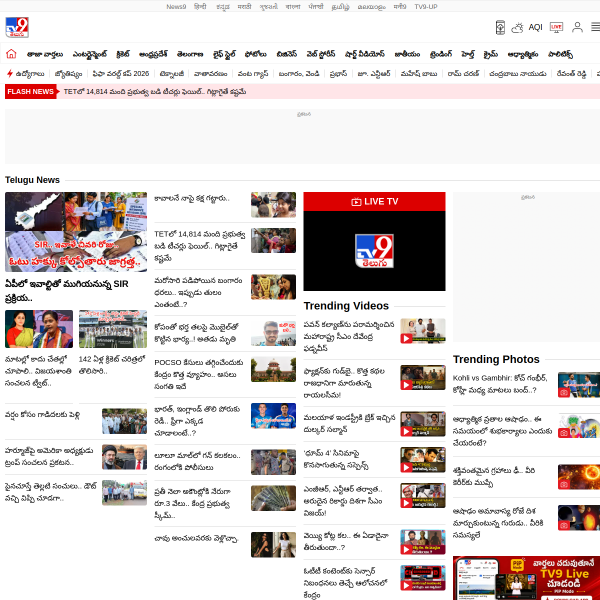Select ಕನ್ನಡ (Kannada) edition in top bar

tap(223, 7)
